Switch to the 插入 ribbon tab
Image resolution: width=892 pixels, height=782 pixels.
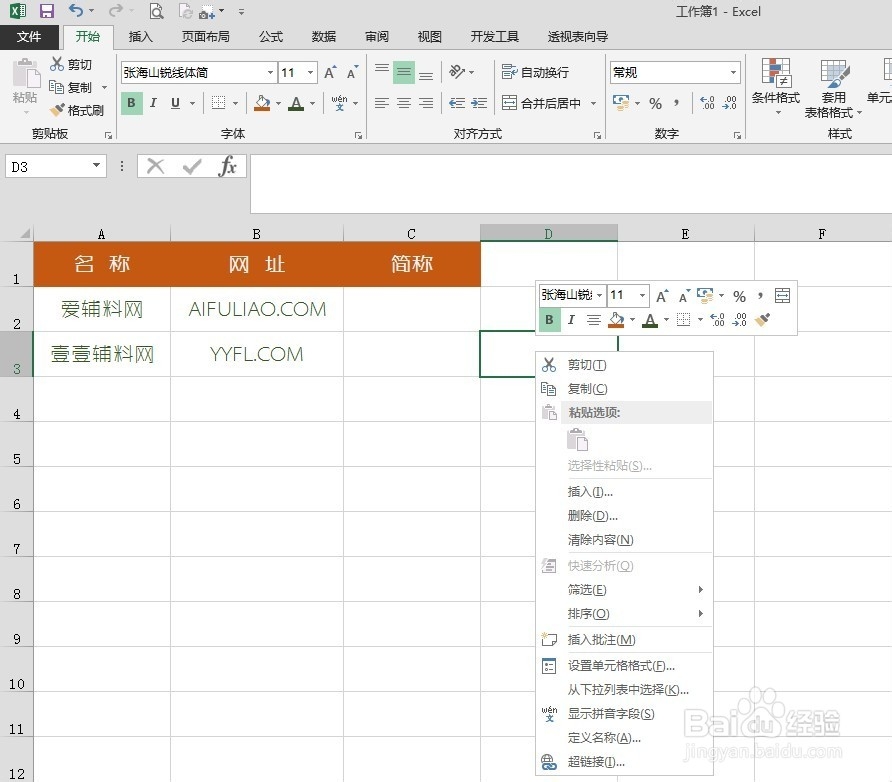(141, 37)
